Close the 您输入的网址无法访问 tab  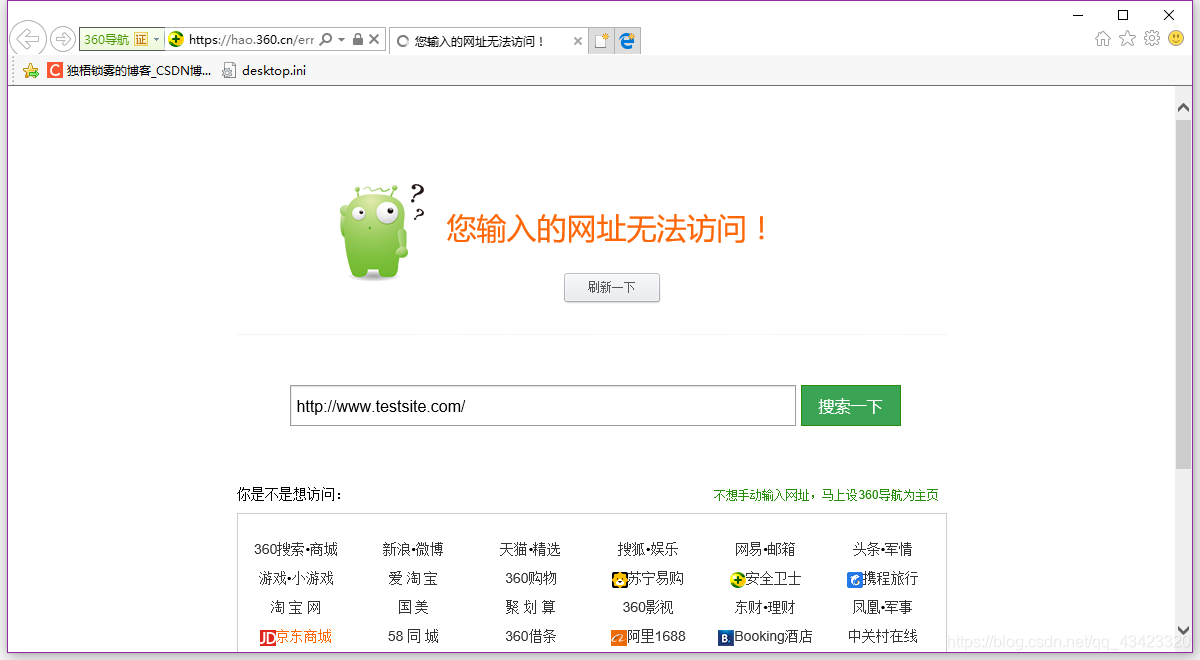click(578, 41)
